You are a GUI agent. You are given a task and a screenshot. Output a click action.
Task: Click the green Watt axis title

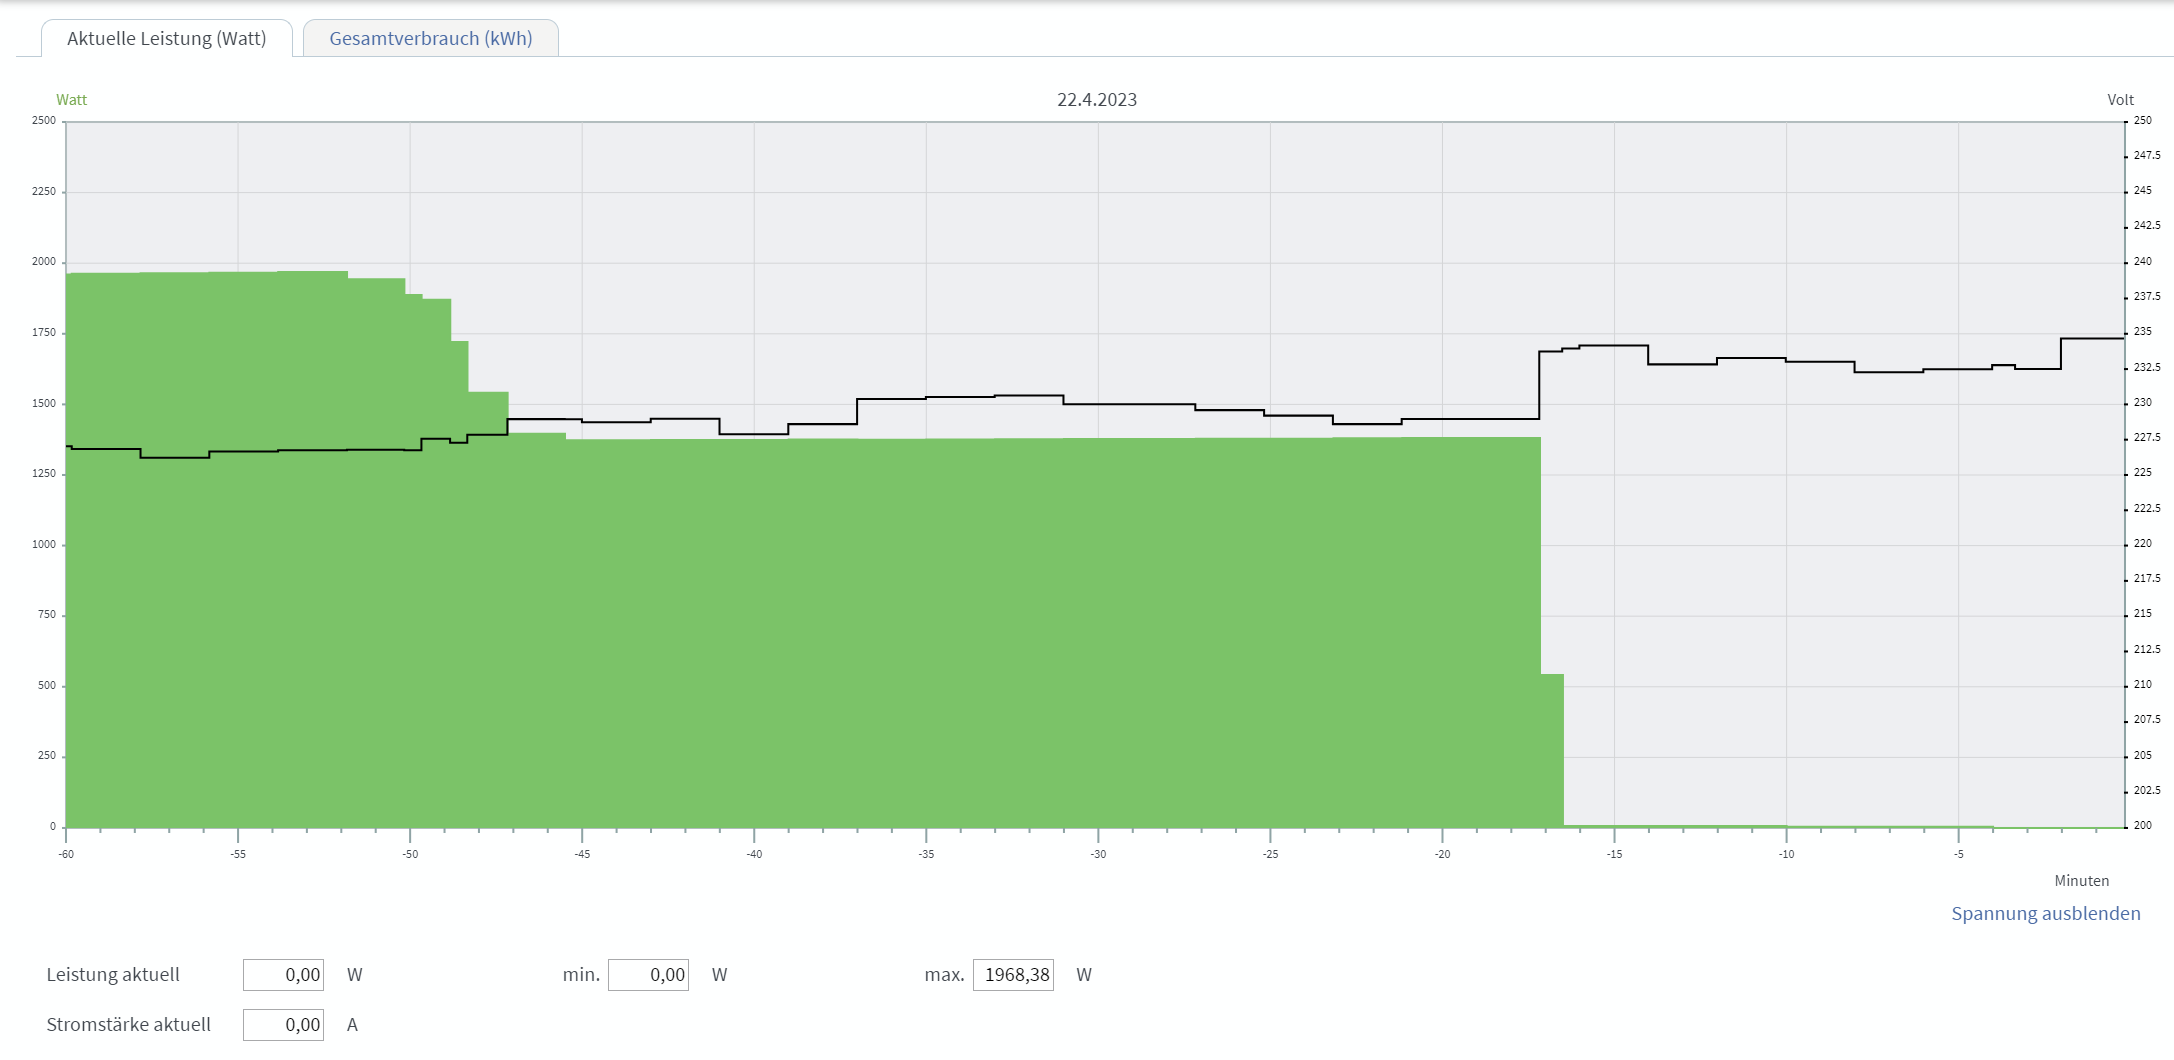(x=71, y=100)
